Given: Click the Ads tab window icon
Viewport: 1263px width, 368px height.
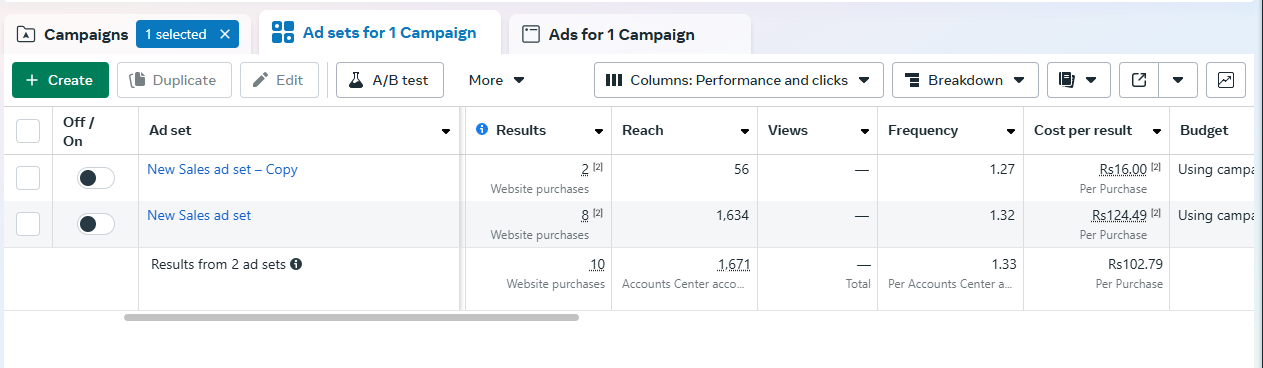Looking at the screenshot, I should click(x=531, y=34).
